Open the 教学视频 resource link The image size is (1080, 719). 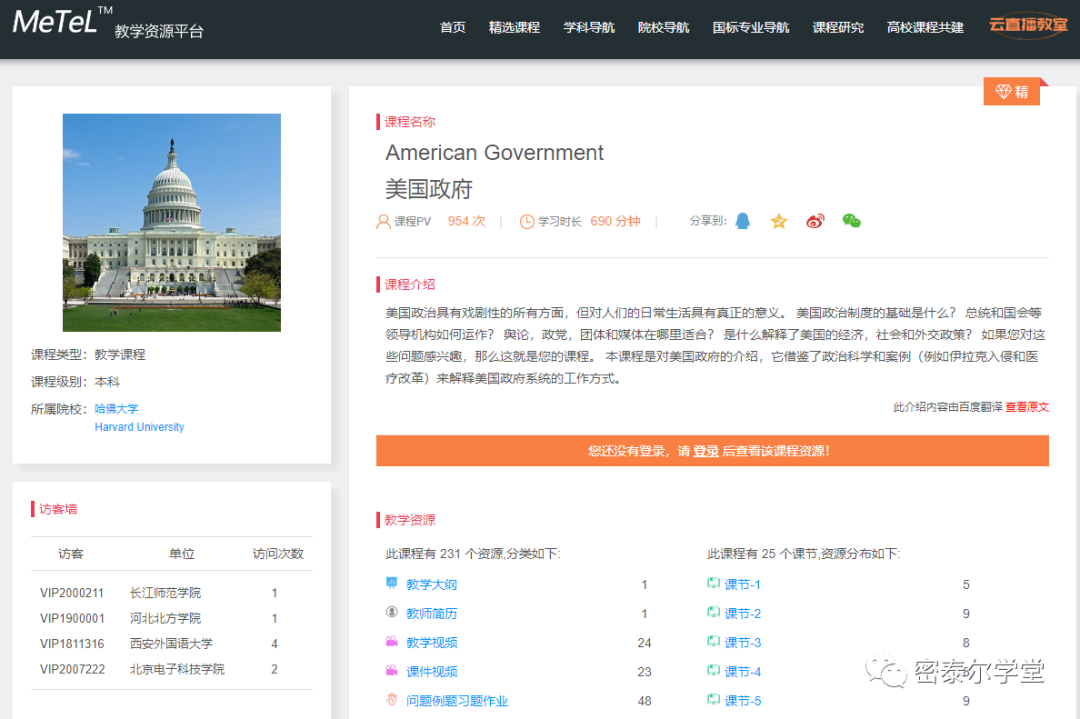(x=431, y=643)
